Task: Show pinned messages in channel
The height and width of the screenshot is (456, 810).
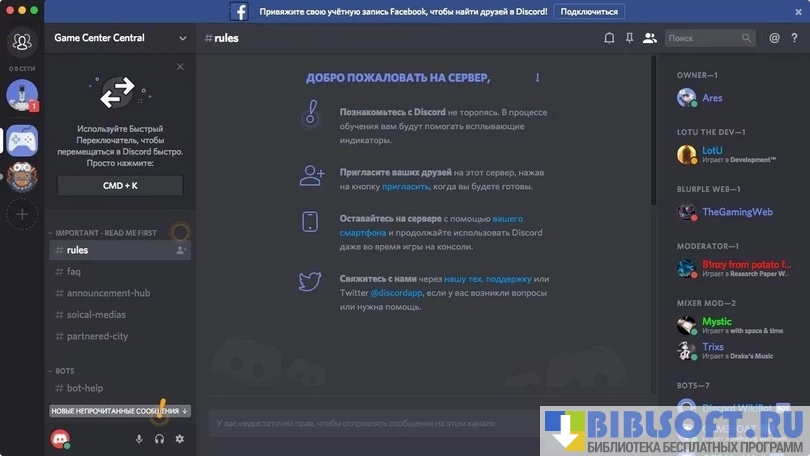Action: [x=629, y=38]
